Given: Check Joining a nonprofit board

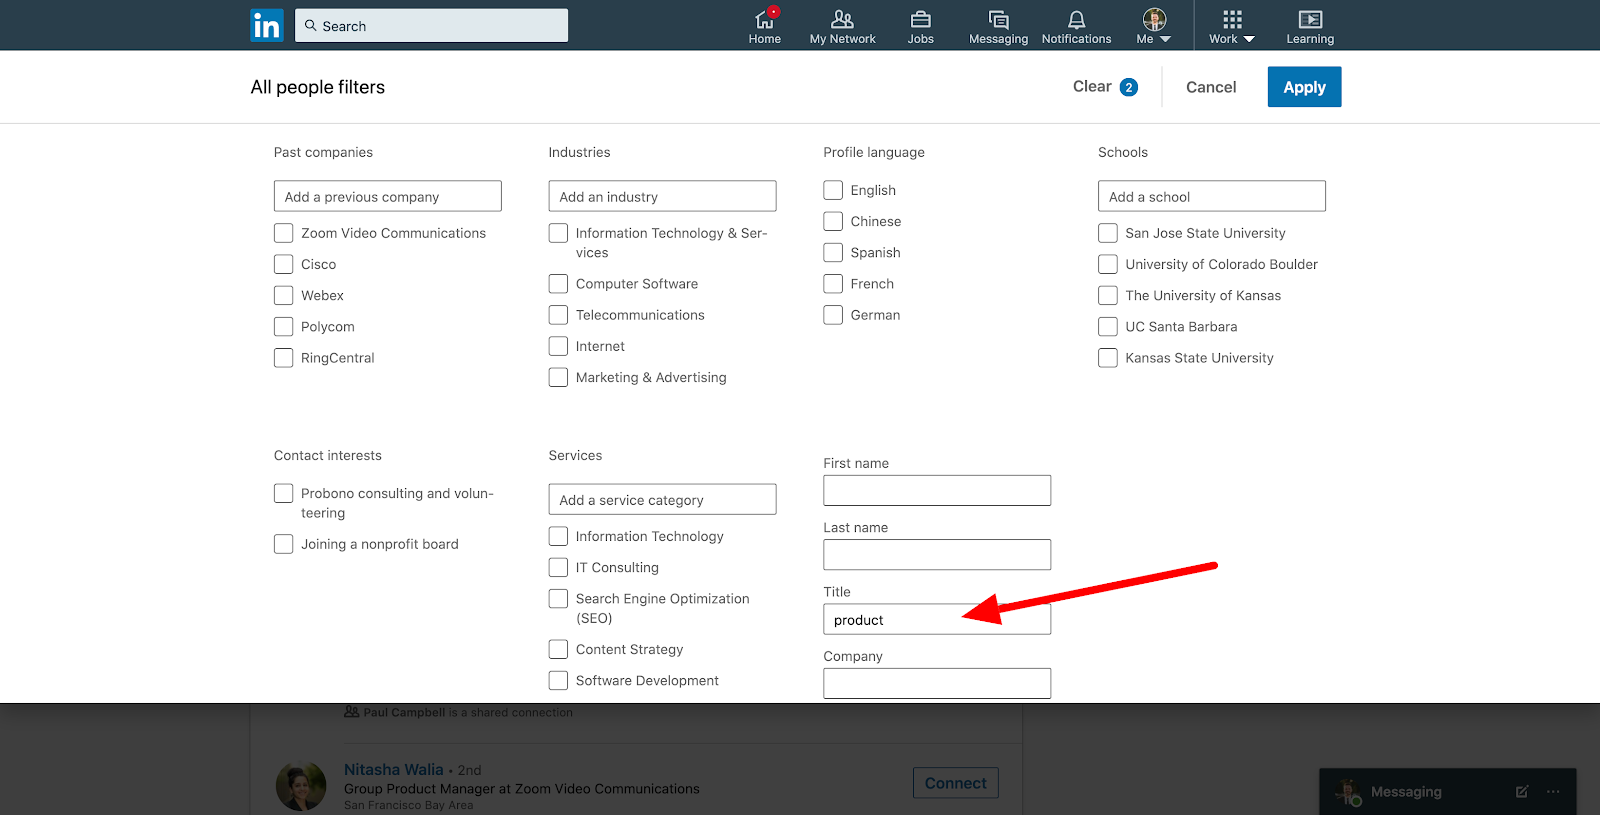Looking at the screenshot, I should [283, 544].
